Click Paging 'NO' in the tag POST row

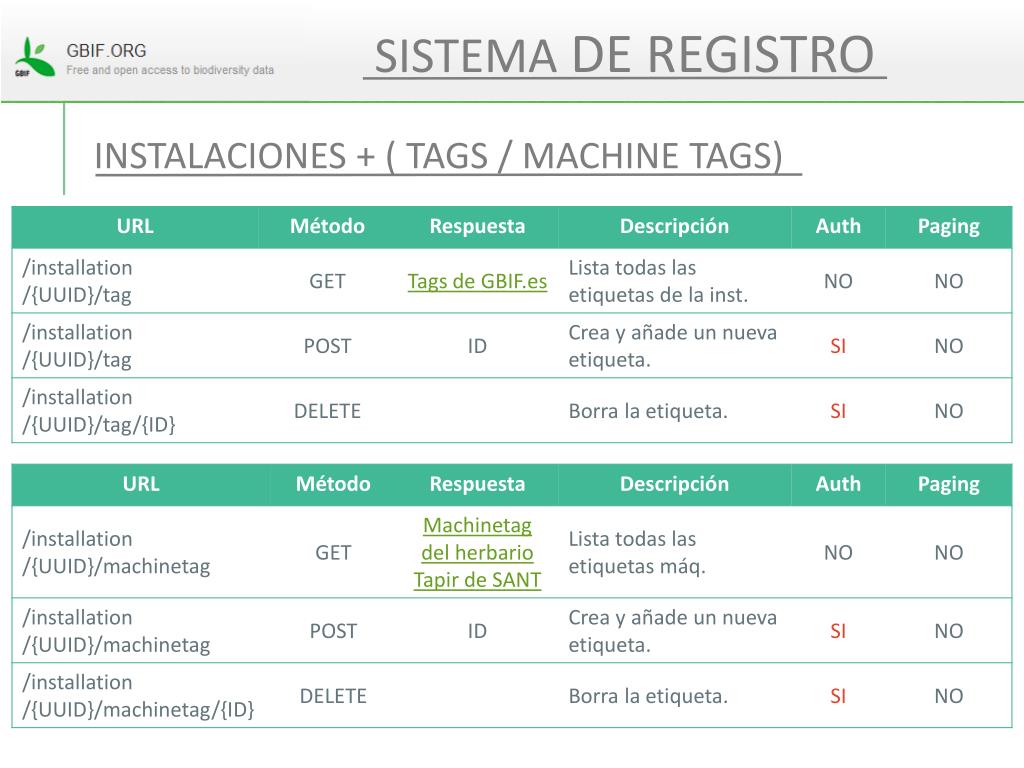point(949,345)
